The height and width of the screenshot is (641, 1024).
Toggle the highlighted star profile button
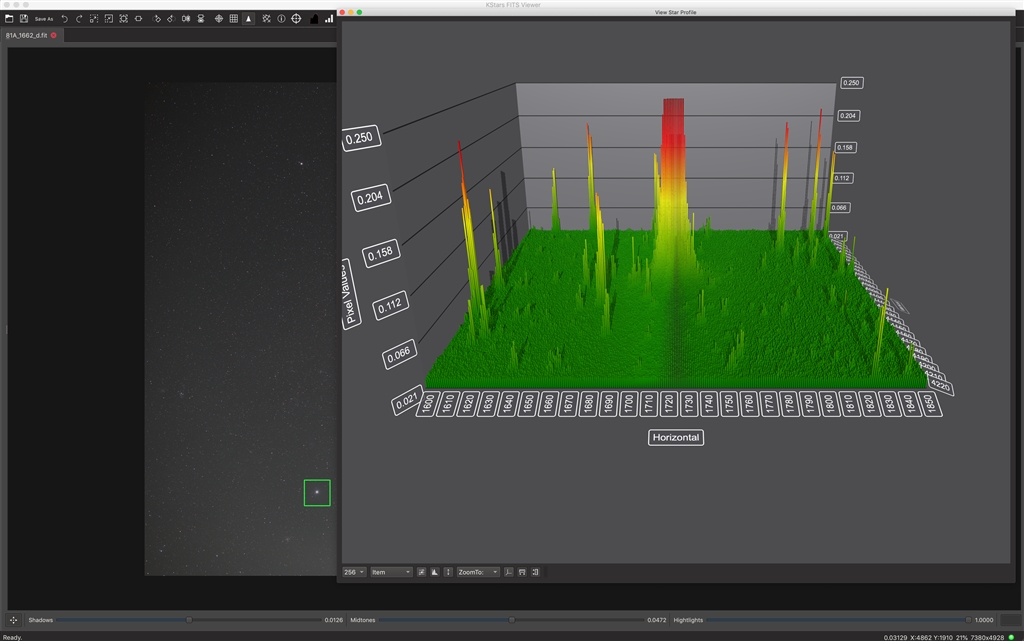249,19
